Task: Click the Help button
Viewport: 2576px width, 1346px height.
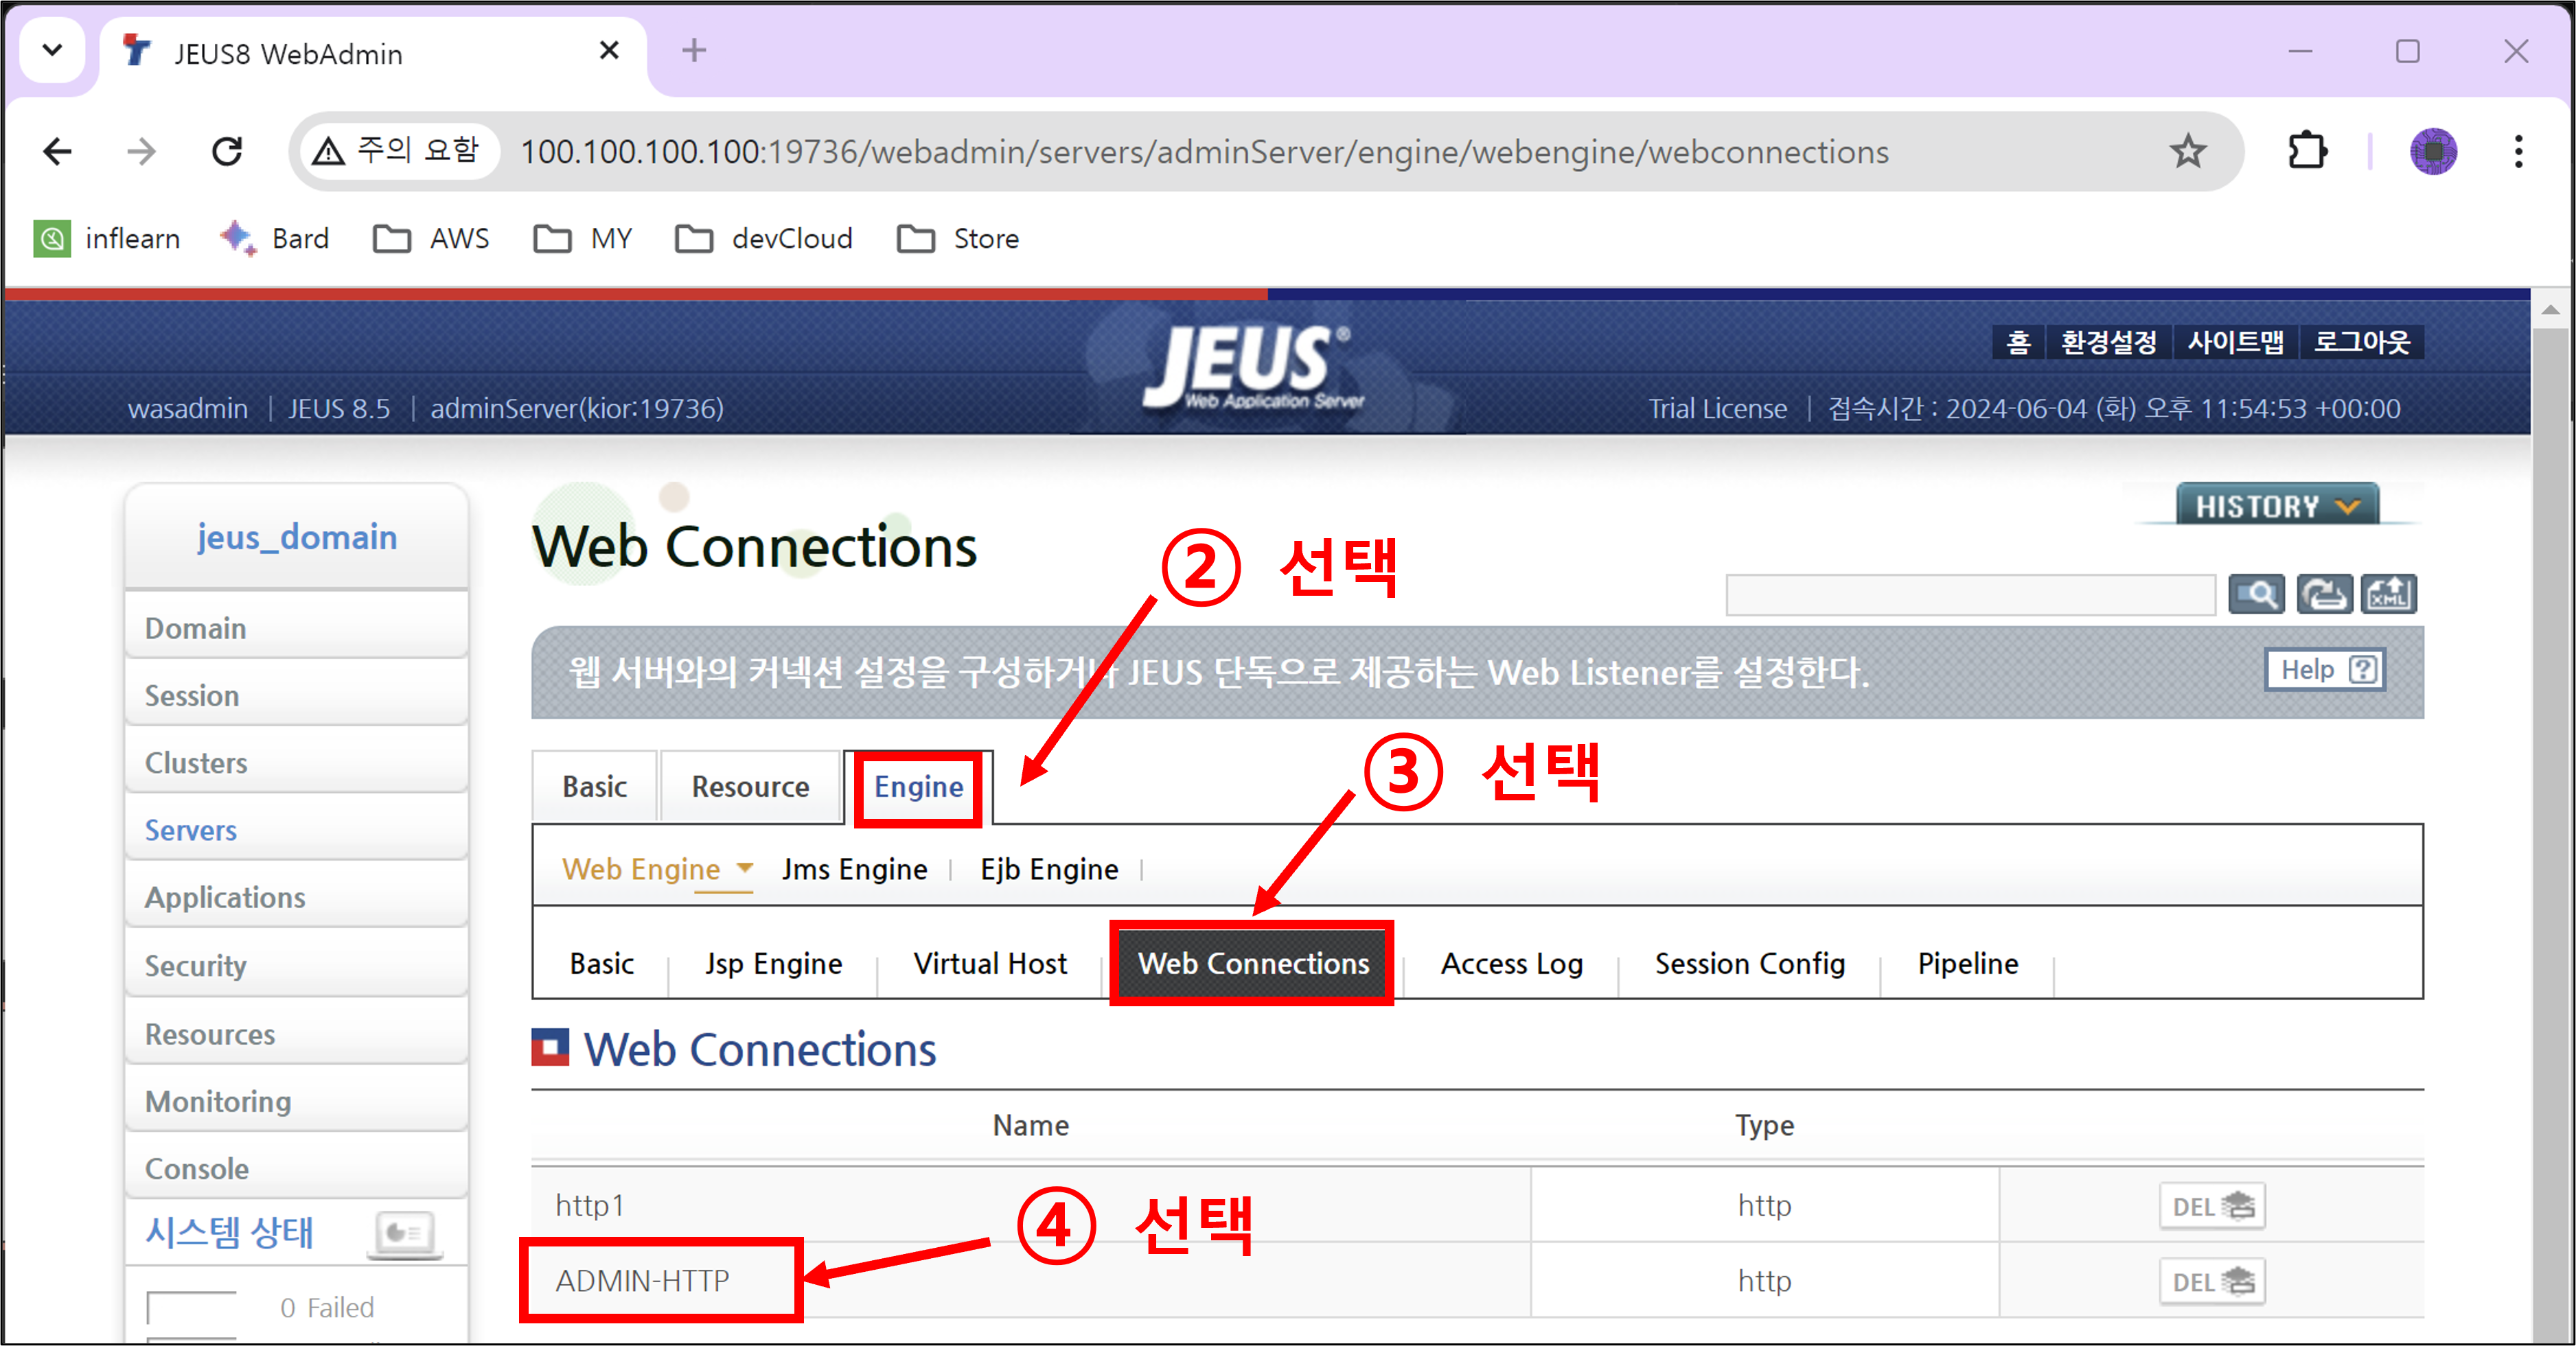Action: pyautogui.click(x=2325, y=670)
